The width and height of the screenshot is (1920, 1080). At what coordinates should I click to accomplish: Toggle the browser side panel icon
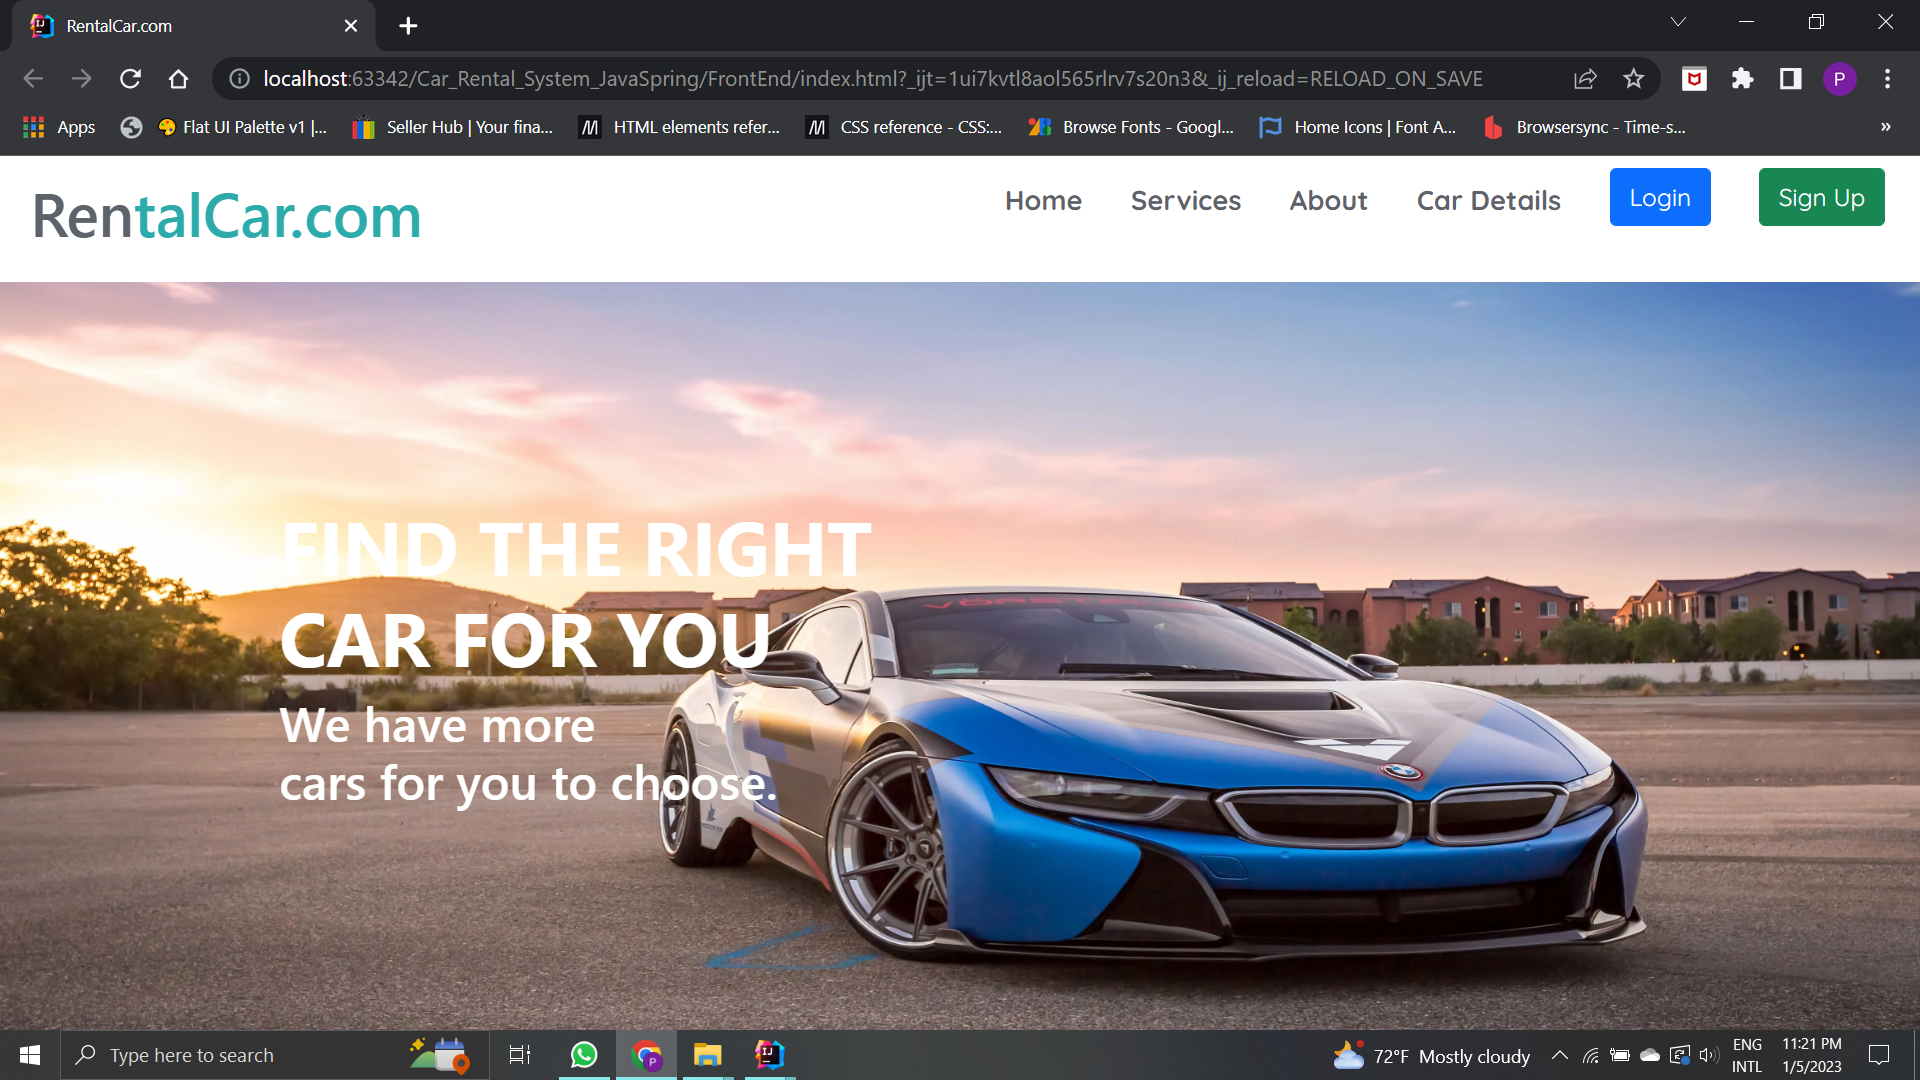point(1790,79)
